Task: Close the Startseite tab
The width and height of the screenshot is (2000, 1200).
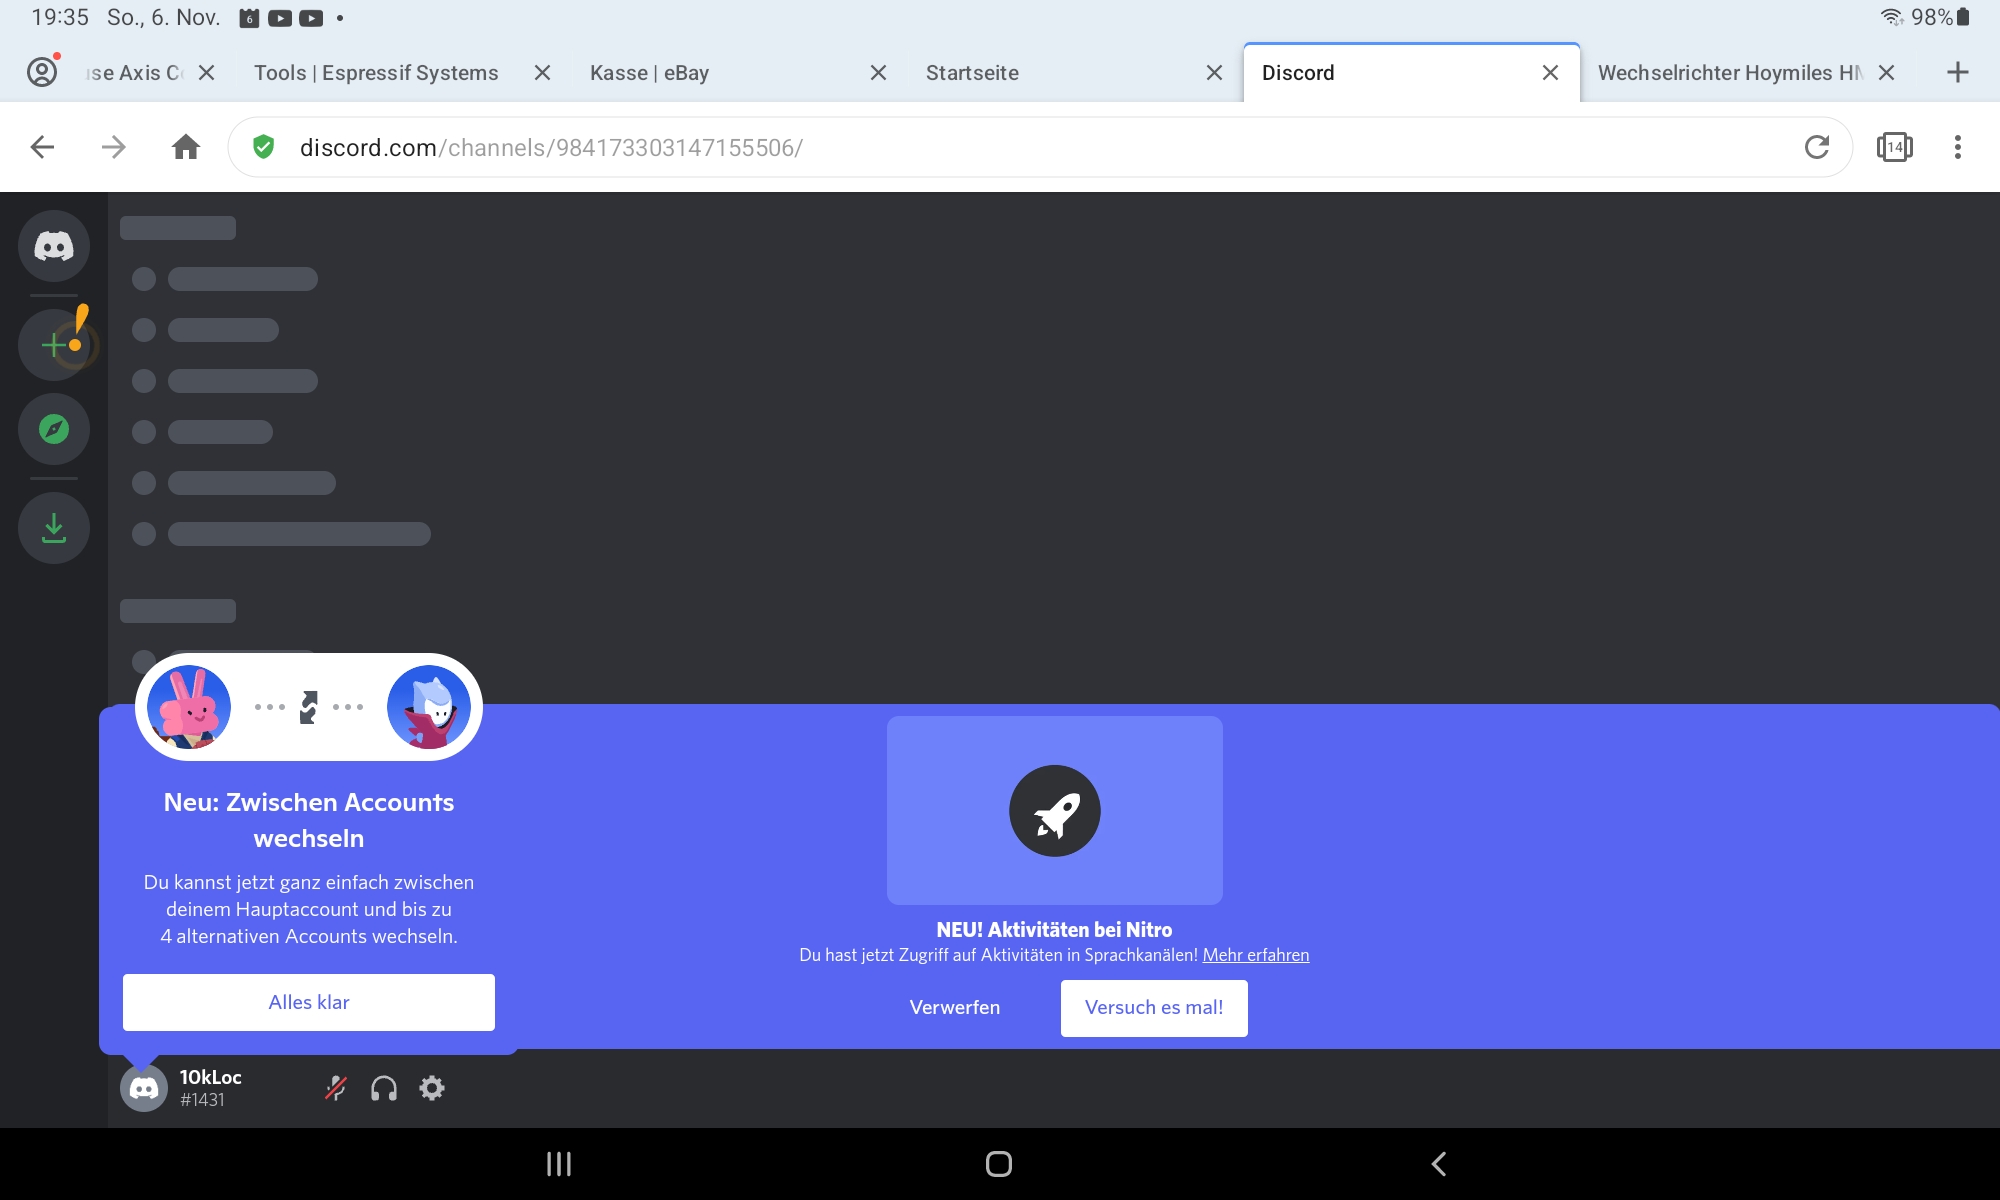Action: 1214,73
